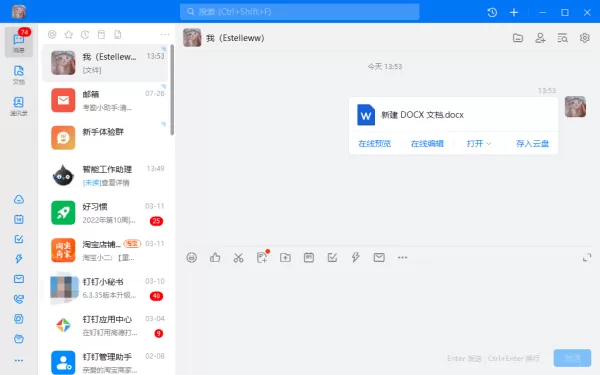Viewport: 600px width, 375px height.
Task: Click the blue send button
Action: point(572,358)
